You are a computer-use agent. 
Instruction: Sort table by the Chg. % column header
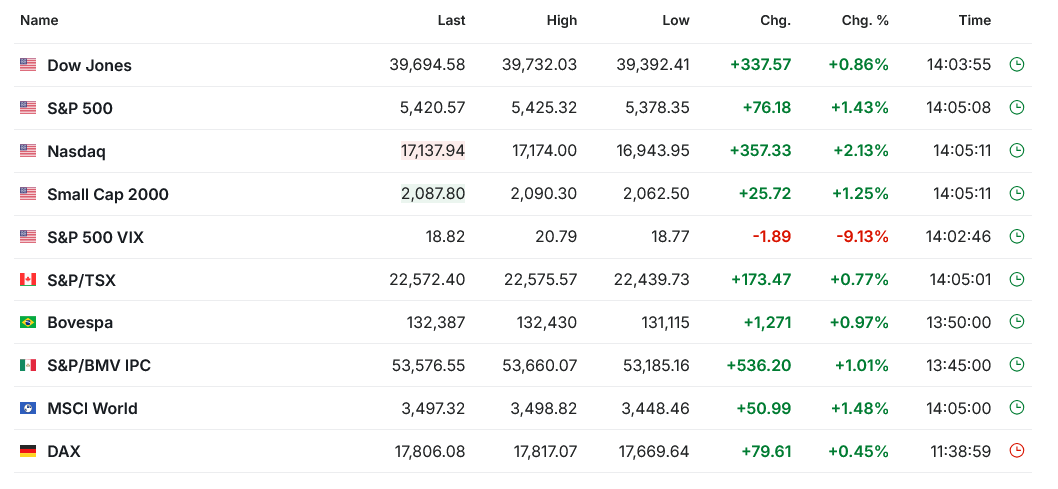pos(865,20)
